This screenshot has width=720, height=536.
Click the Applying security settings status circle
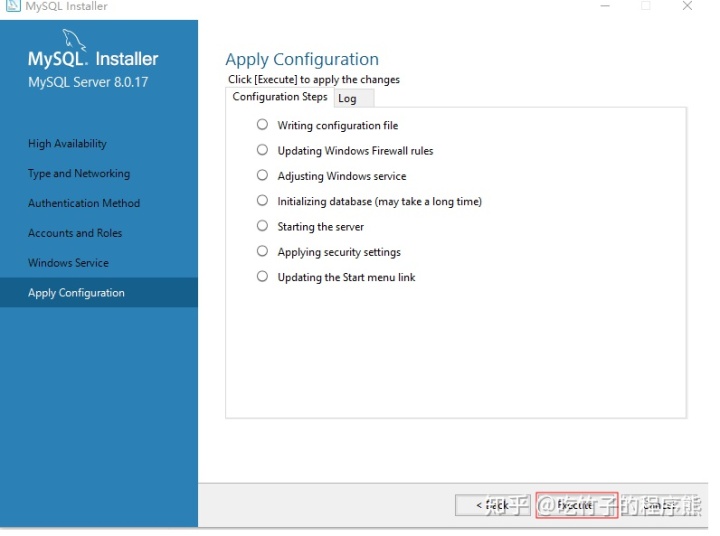coord(262,251)
